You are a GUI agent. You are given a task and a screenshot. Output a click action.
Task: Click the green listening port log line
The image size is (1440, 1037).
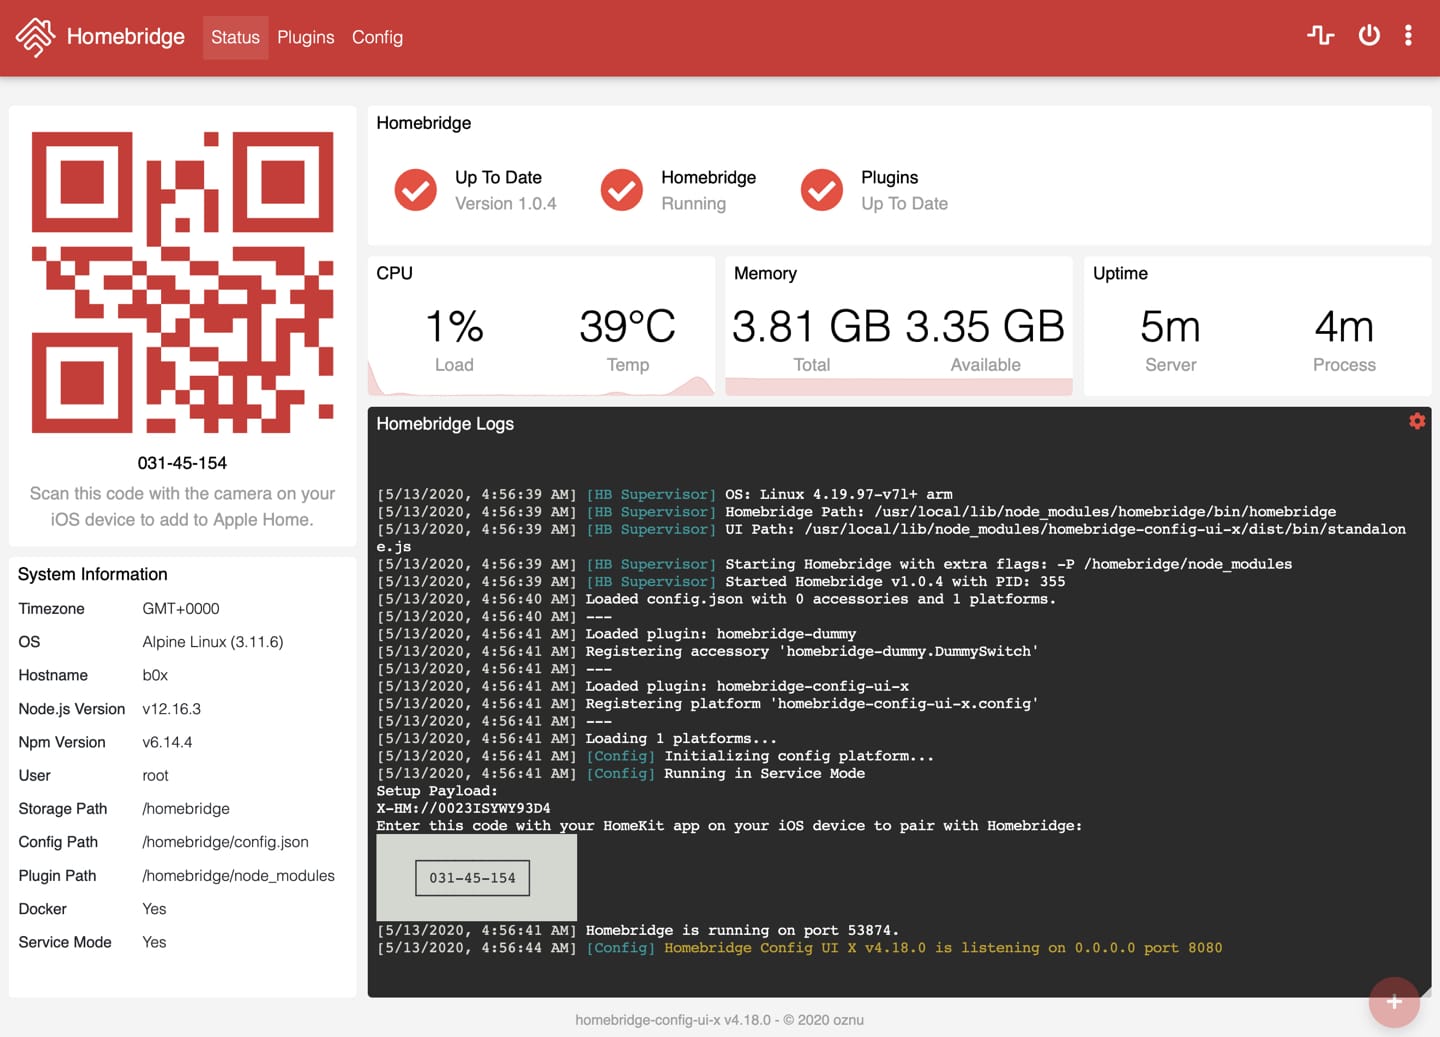point(900,947)
